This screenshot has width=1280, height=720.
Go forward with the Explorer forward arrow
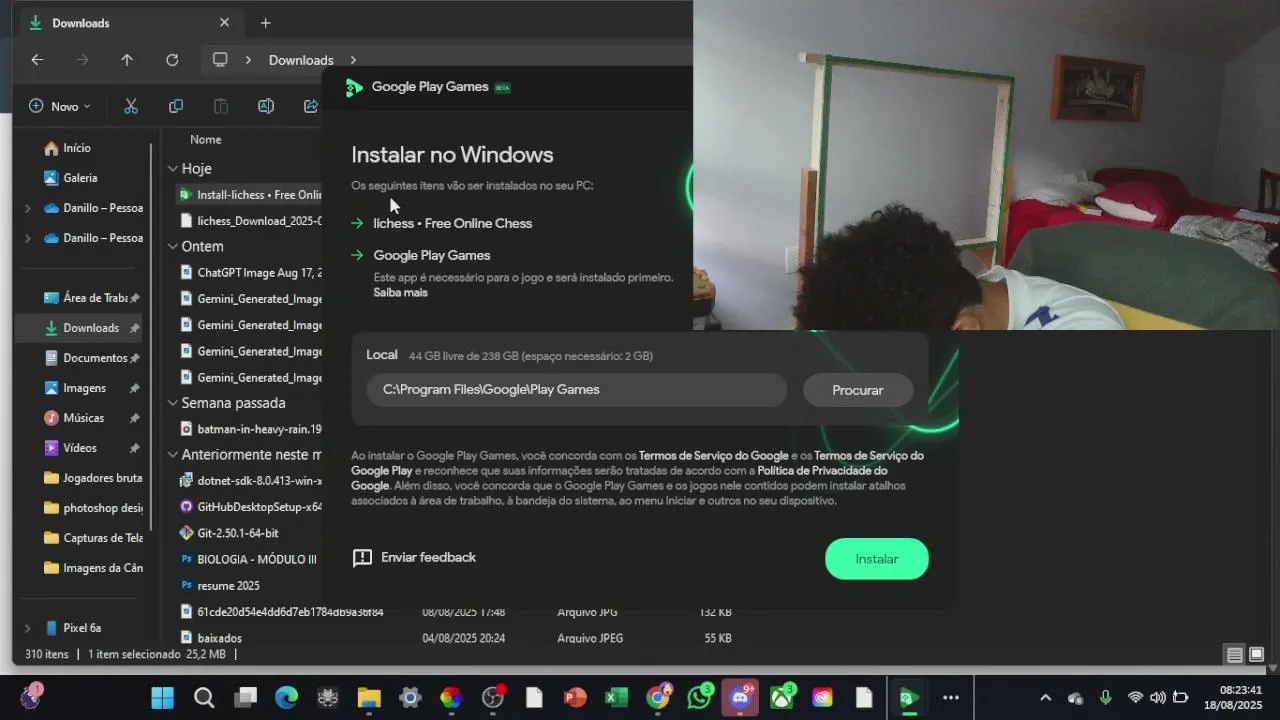pyautogui.click(x=82, y=60)
